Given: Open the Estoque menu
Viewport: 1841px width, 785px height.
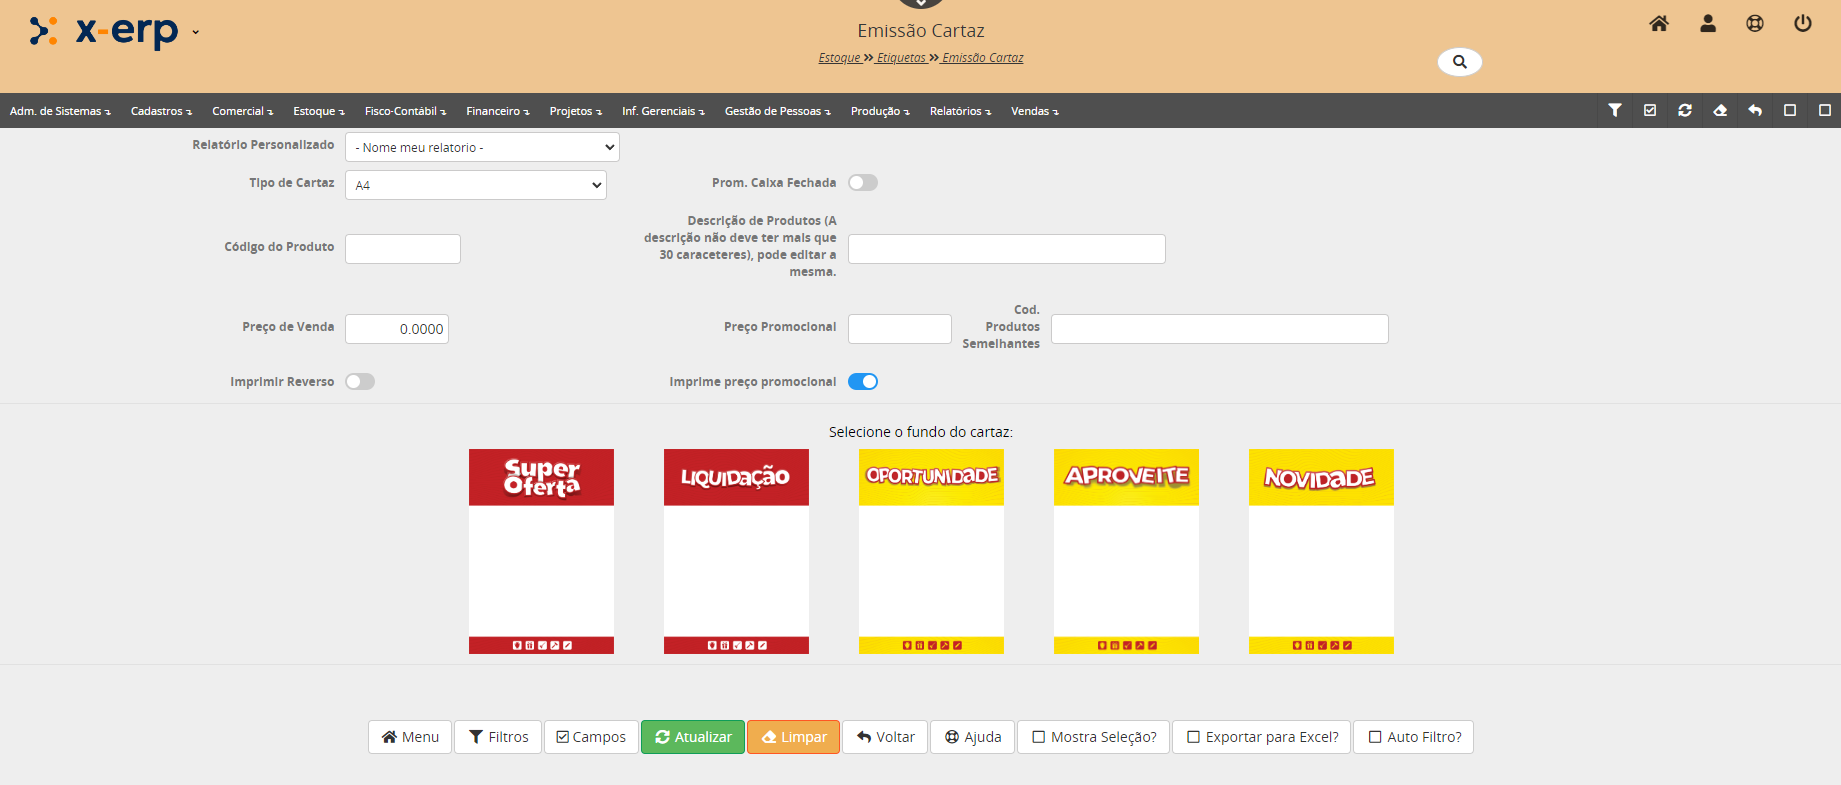Looking at the screenshot, I should tap(318, 111).
